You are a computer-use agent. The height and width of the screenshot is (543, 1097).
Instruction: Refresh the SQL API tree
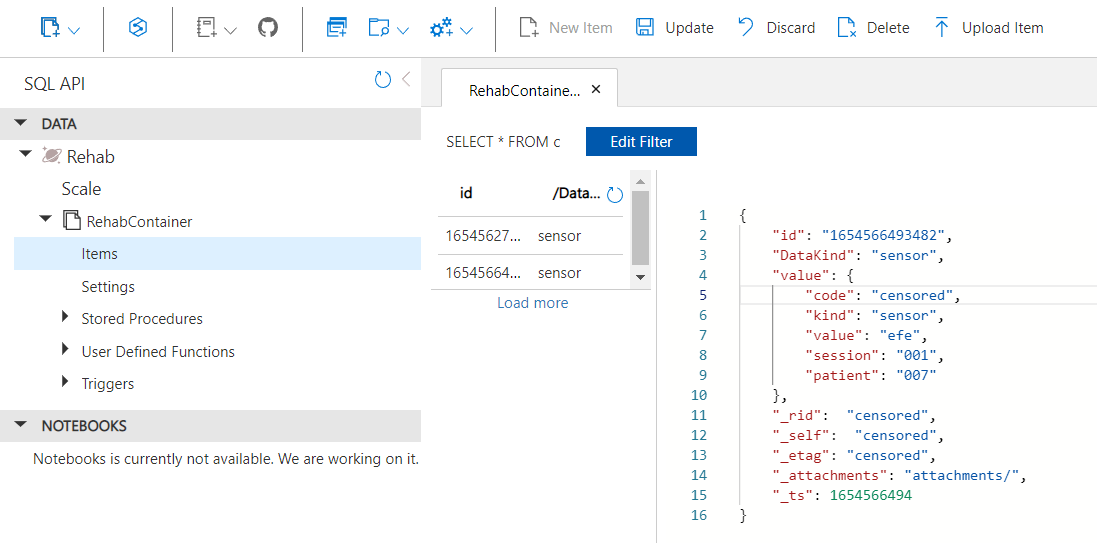(x=383, y=80)
